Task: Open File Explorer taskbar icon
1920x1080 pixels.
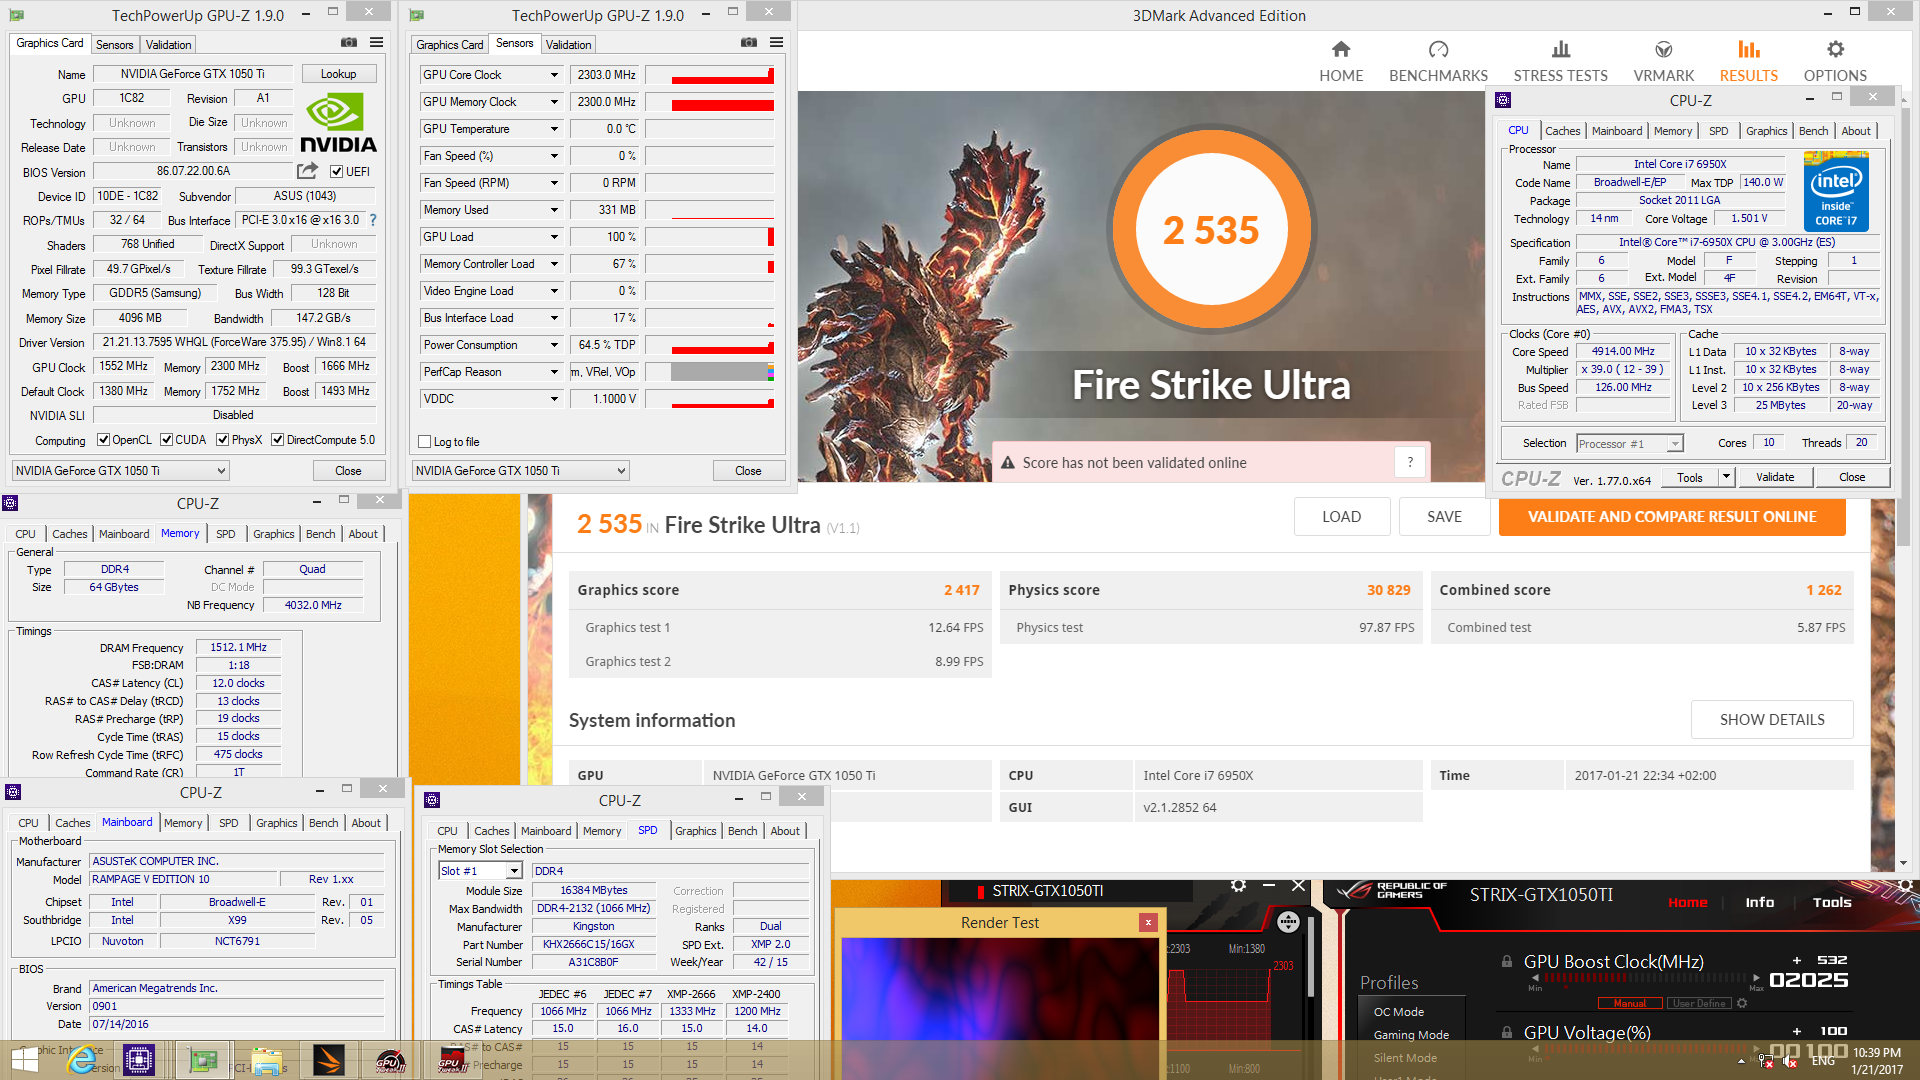Action: 266,1060
